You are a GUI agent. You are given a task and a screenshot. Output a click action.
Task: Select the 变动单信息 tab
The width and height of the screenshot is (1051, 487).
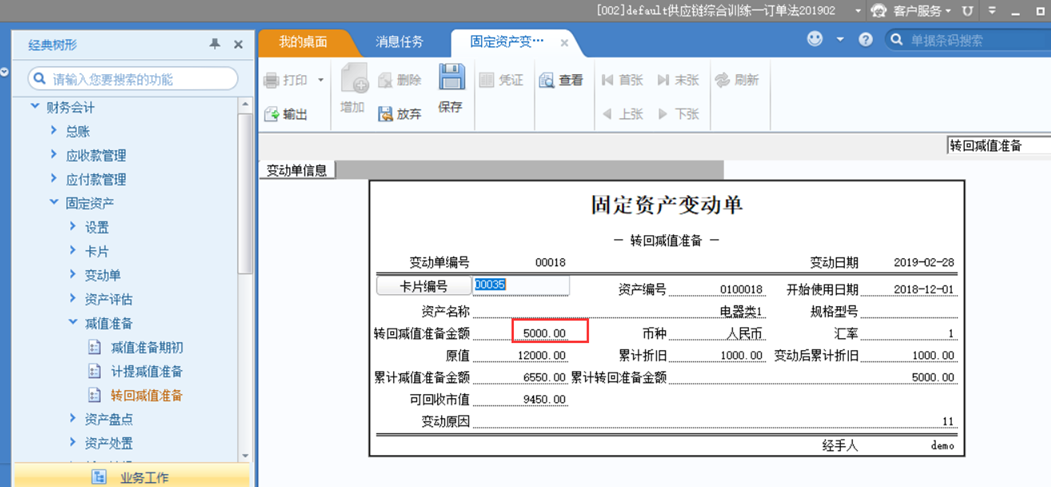coord(297,170)
